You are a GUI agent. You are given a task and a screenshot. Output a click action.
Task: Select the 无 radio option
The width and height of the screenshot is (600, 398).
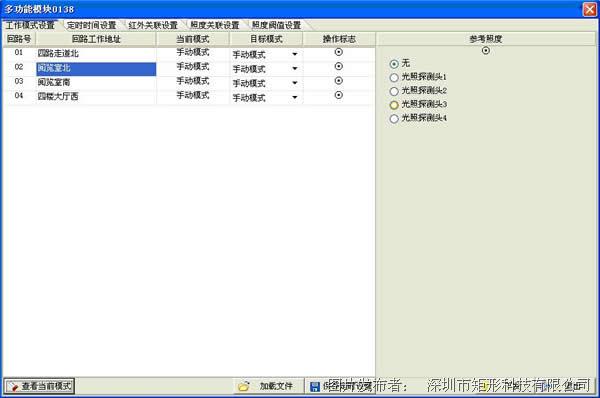(394, 64)
